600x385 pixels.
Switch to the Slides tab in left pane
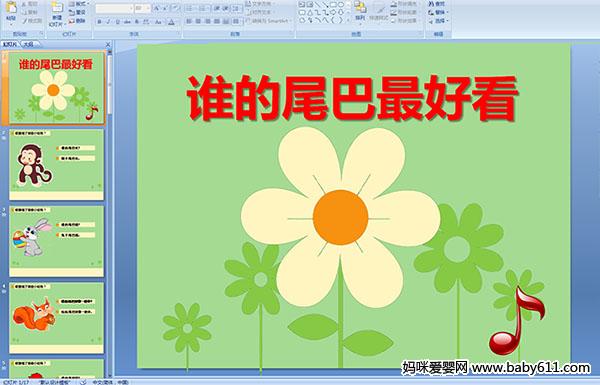coord(10,44)
